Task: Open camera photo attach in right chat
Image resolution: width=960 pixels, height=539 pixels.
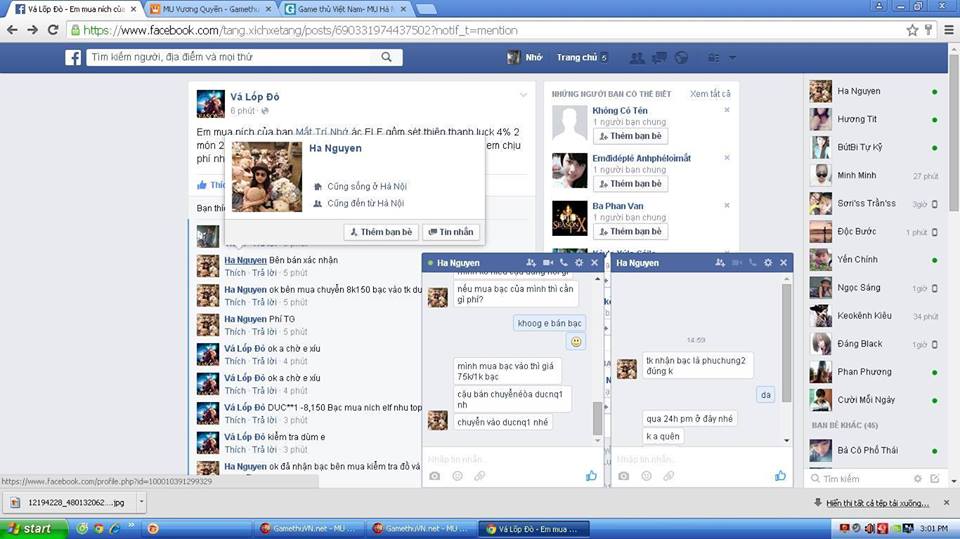Action: (623, 476)
